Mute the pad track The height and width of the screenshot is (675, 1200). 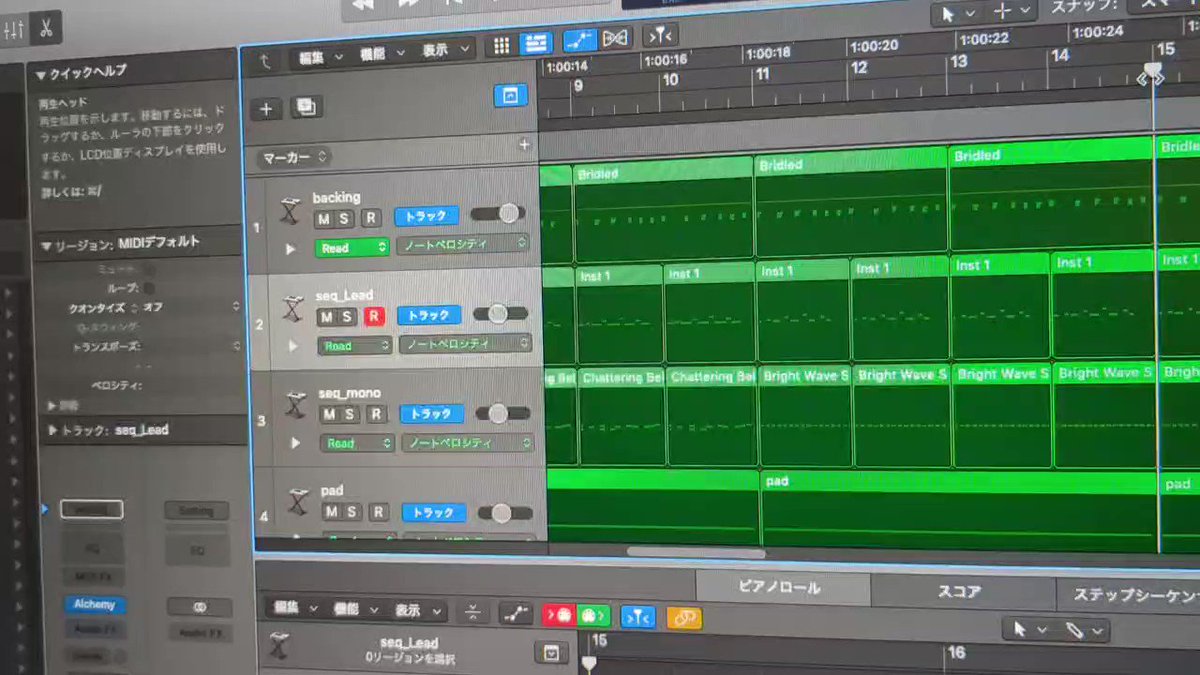[x=330, y=512]
